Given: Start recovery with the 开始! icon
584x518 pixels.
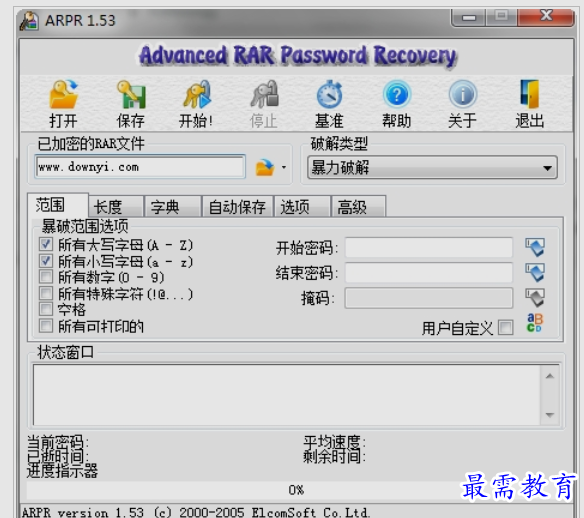Looking at the screenshot, I should pos(196,95).
